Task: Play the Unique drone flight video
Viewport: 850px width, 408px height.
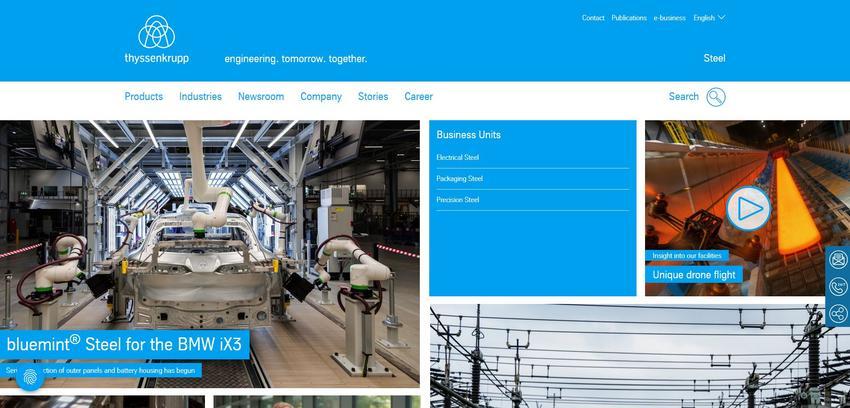Action: tap(748, 209)
